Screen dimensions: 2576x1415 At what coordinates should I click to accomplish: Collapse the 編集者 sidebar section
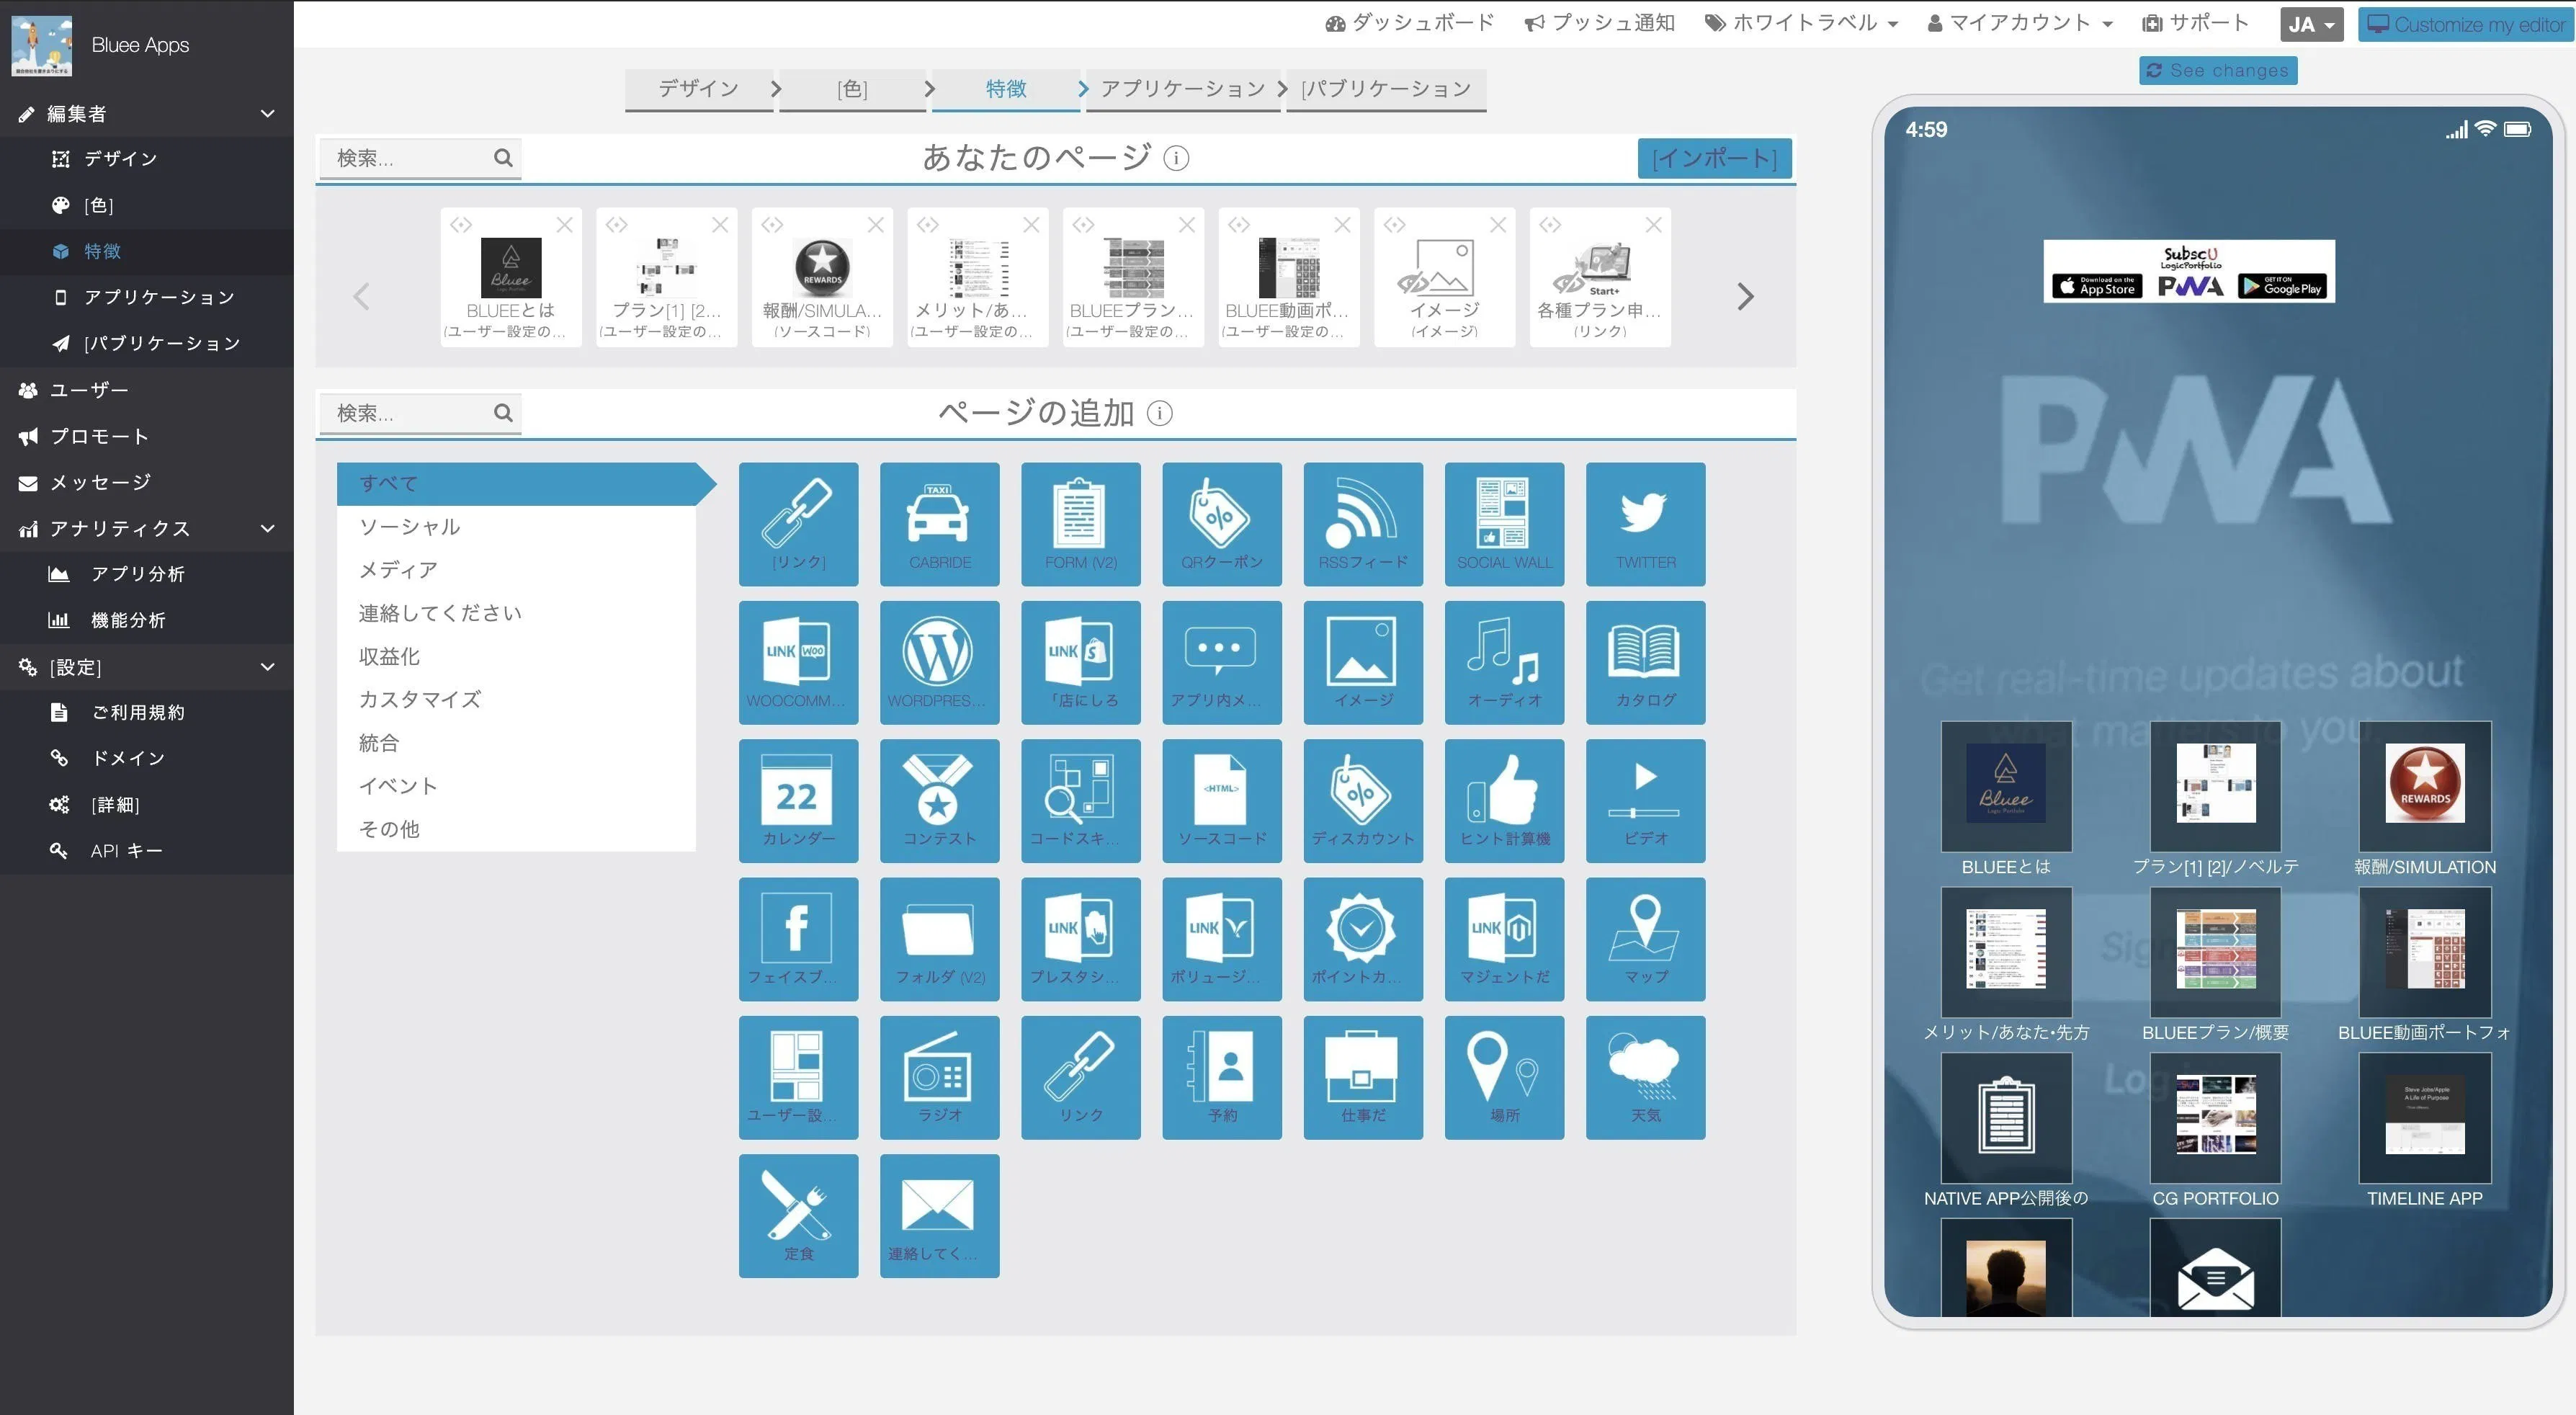[267, 114]
